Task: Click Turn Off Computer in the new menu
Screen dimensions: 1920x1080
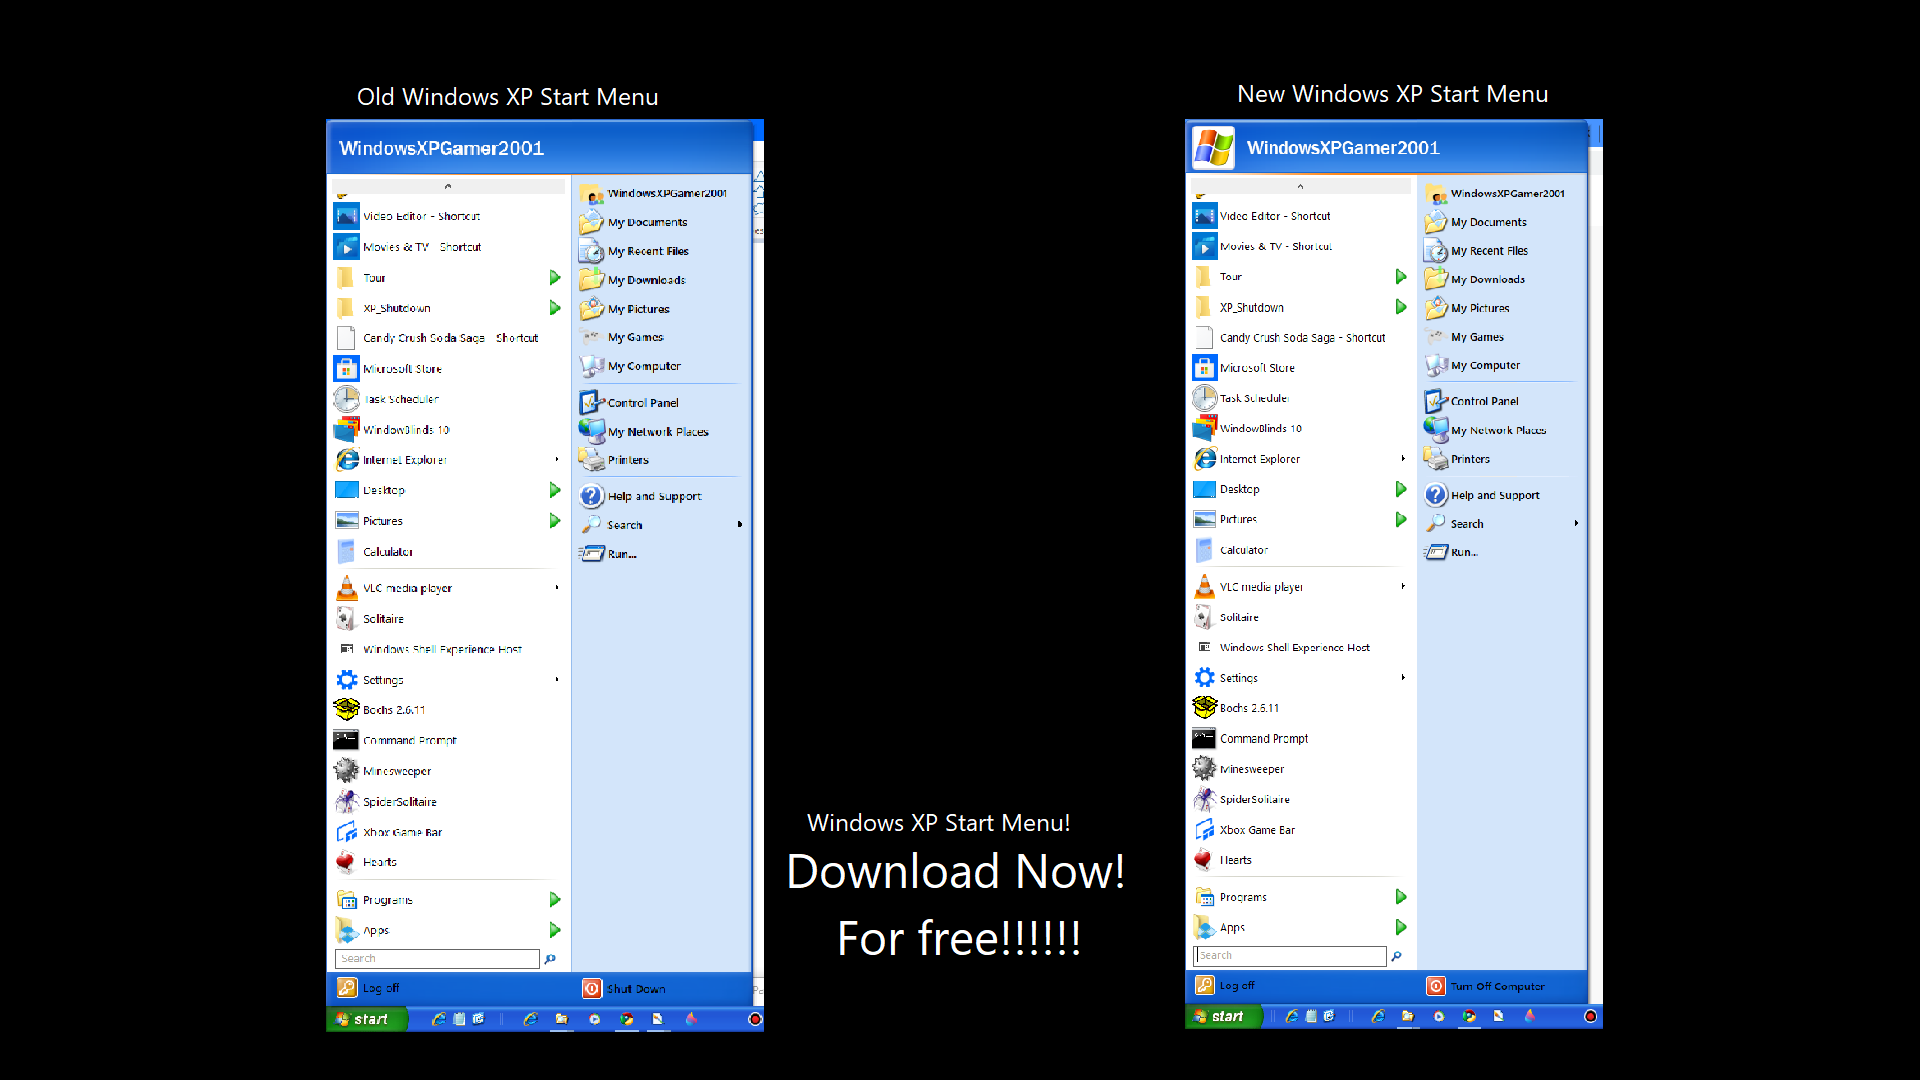Action: pos(1496,986)
